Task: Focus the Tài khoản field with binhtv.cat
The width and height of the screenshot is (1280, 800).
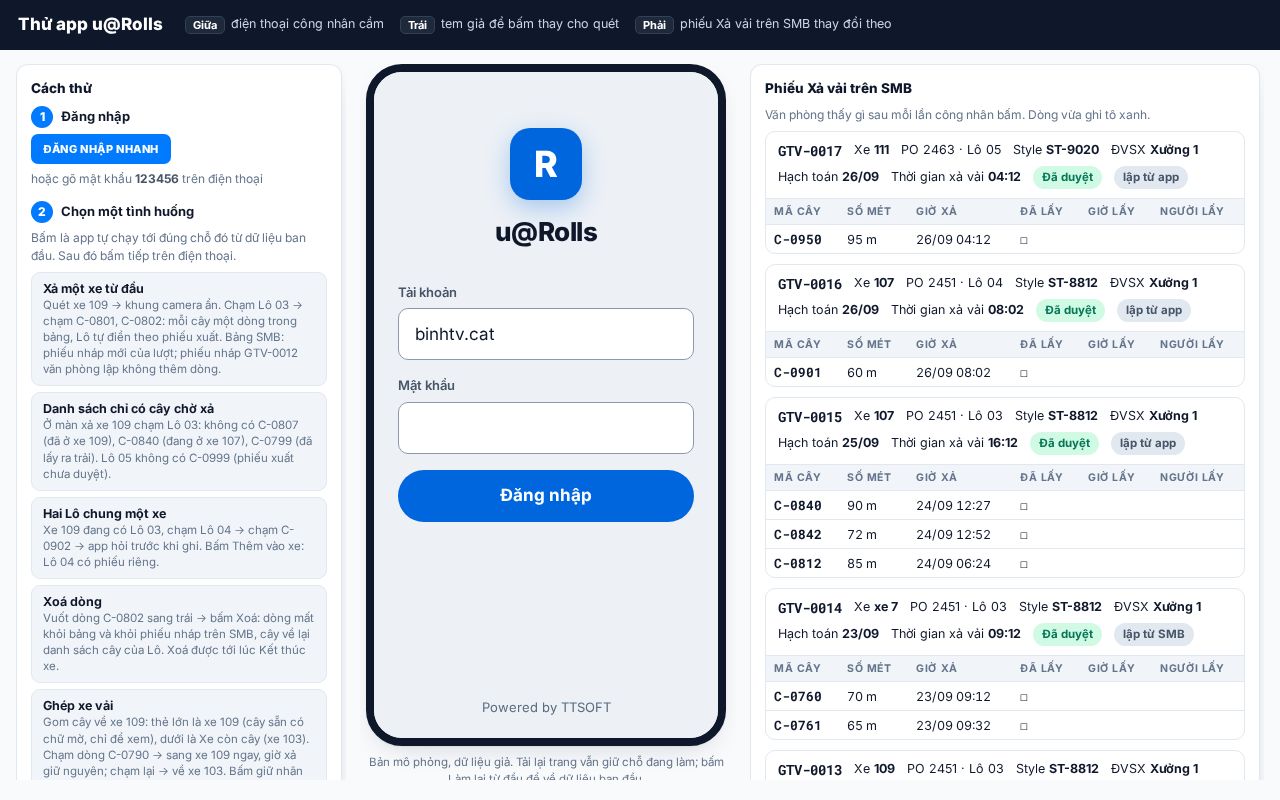Action: click(x=546, y=334)
